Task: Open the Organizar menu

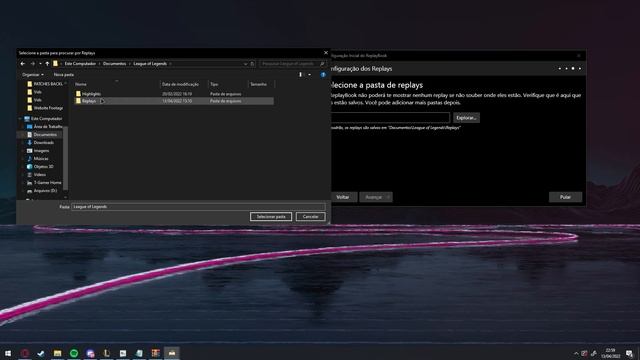Action: (33, 75)
